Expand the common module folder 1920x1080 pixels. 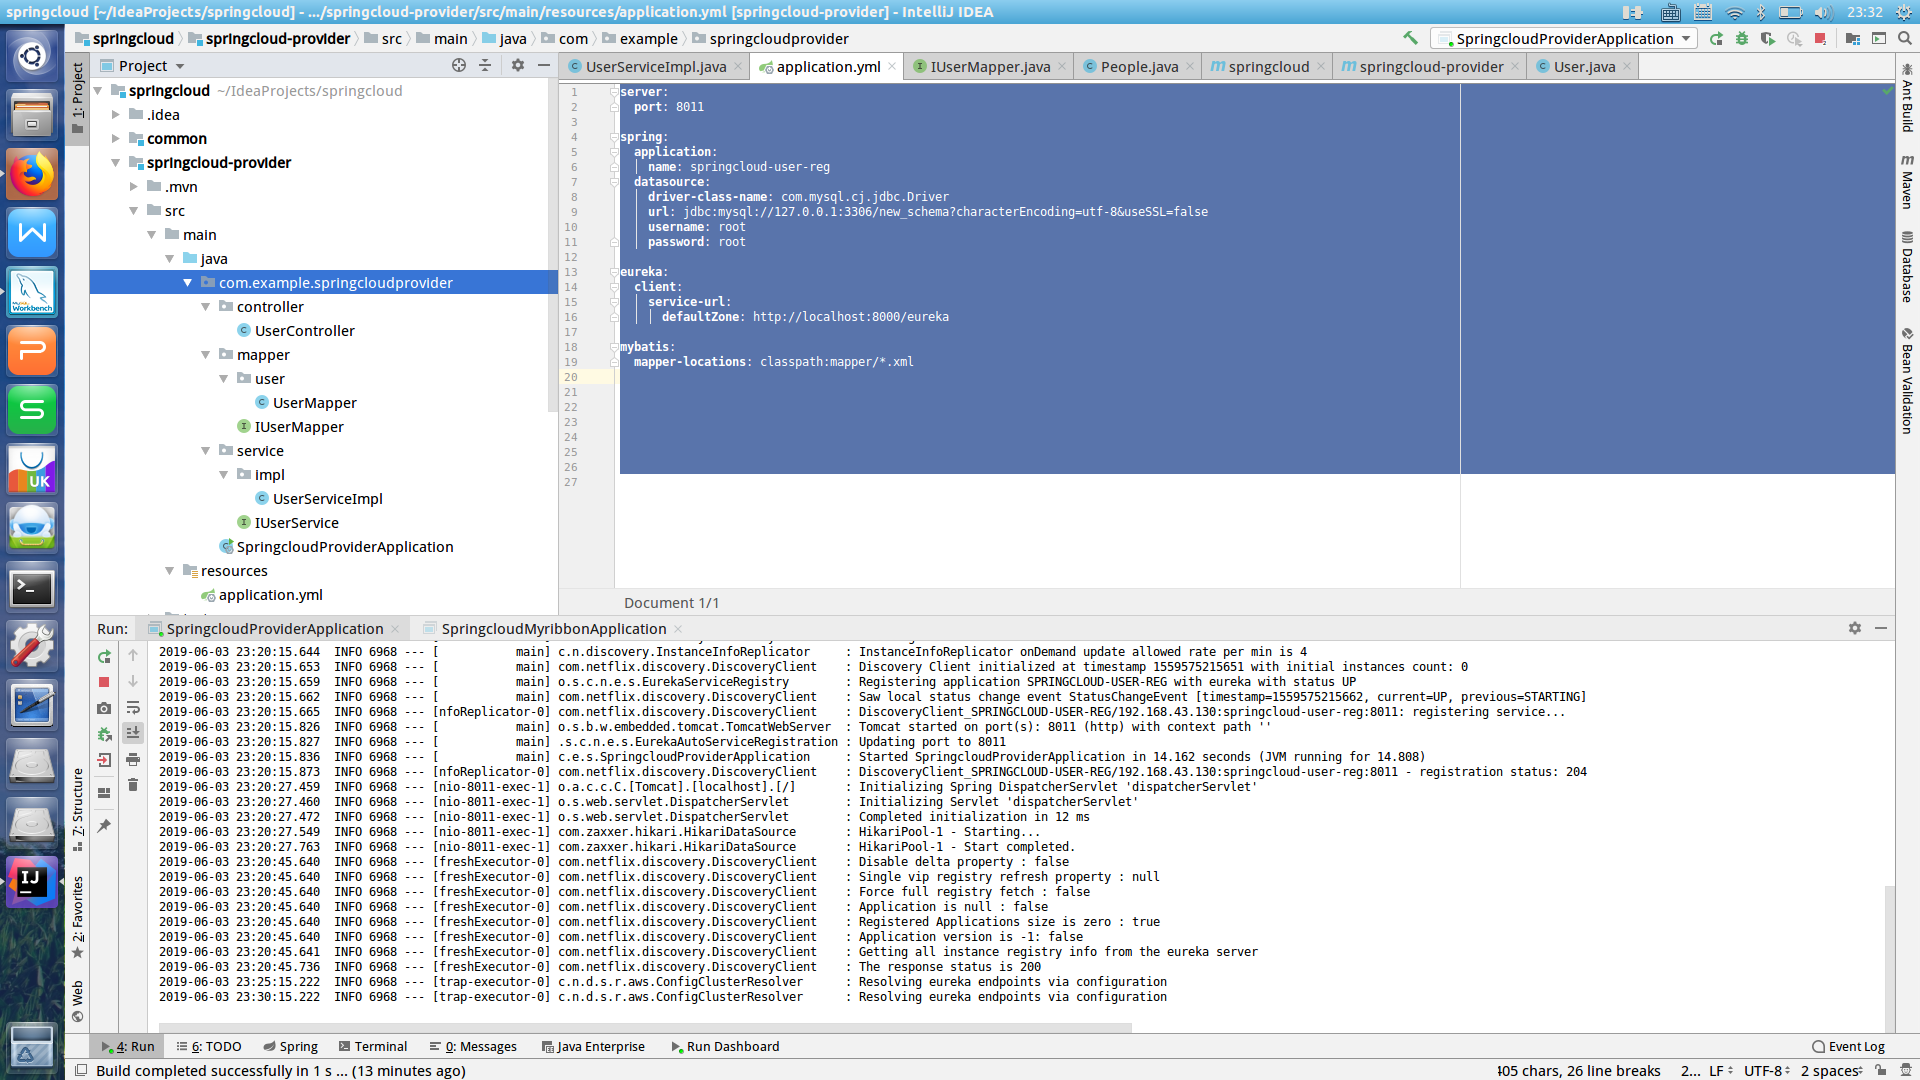(x=116, y=139)
